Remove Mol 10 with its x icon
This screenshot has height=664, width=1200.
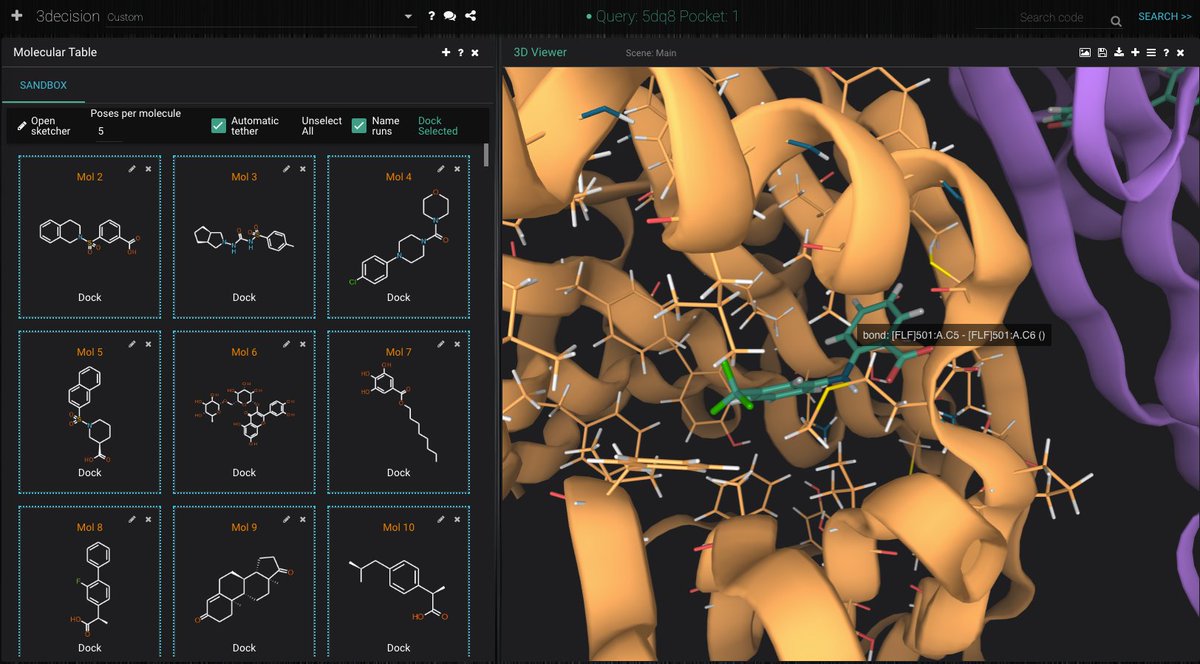coord(457,519)
